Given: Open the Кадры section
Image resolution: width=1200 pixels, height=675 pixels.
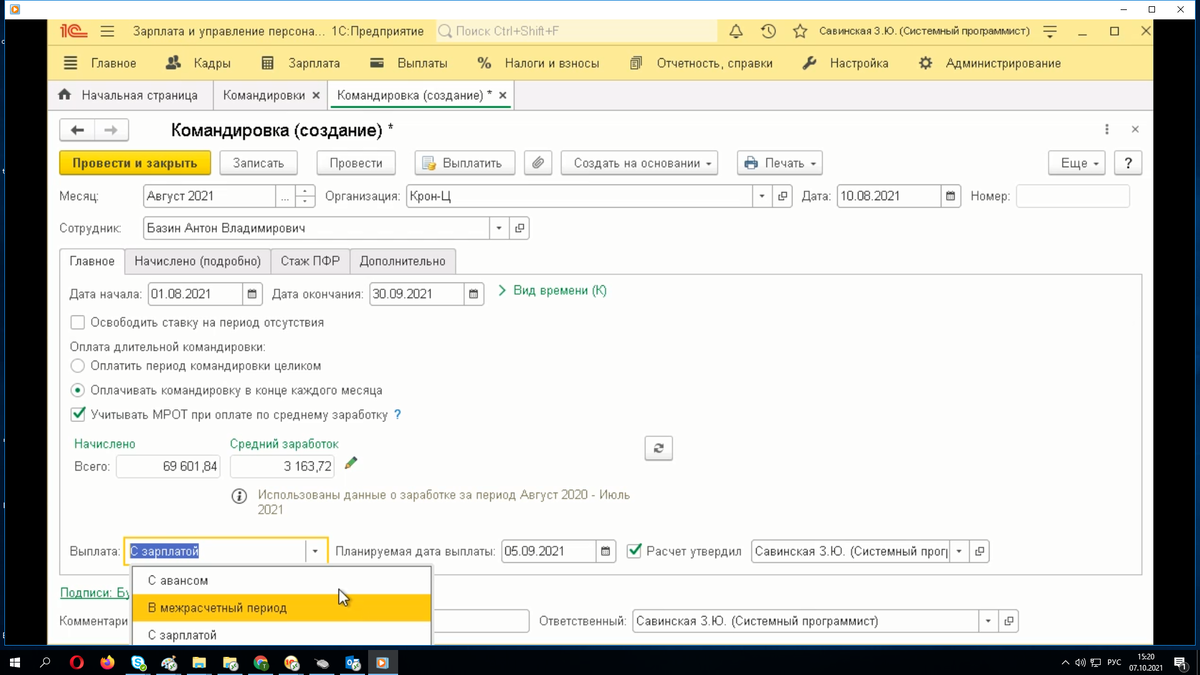Looking at the screenshot, I should tap(198, 63).
